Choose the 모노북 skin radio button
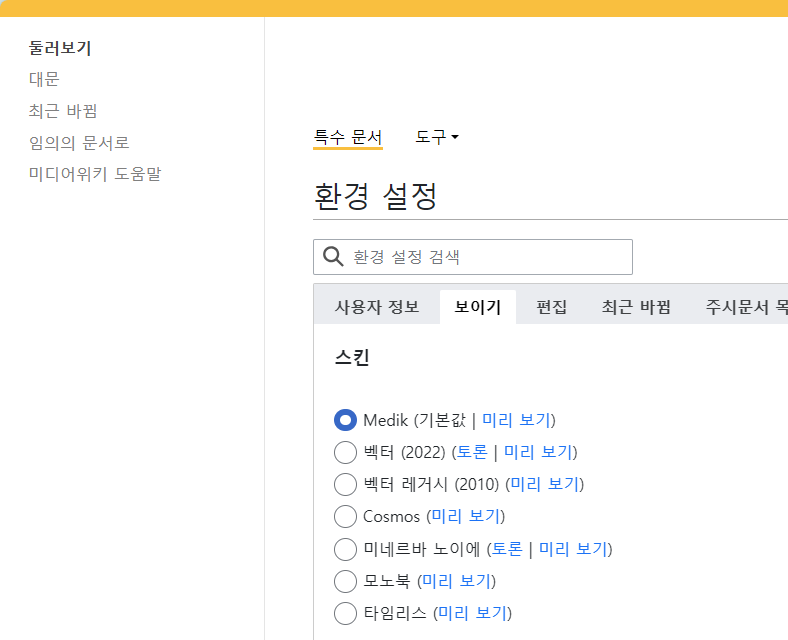 point(345,581)
